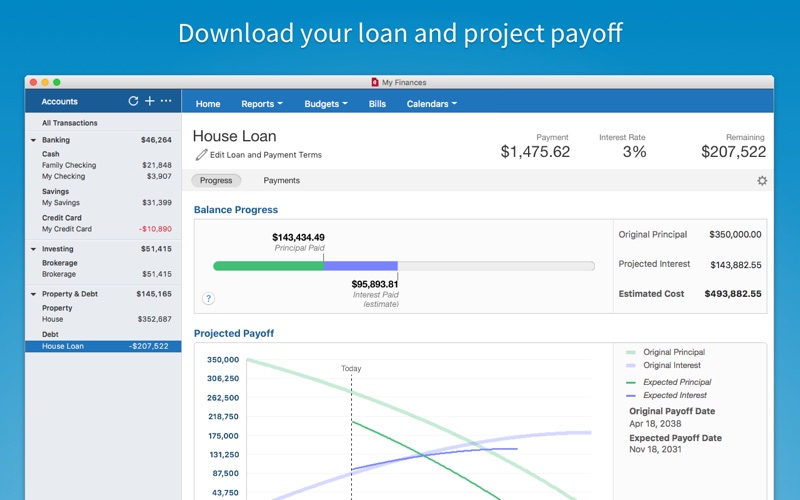Select the Progress view toggle
This screenshot has width=800, height=500.
(x=216, y=181)
